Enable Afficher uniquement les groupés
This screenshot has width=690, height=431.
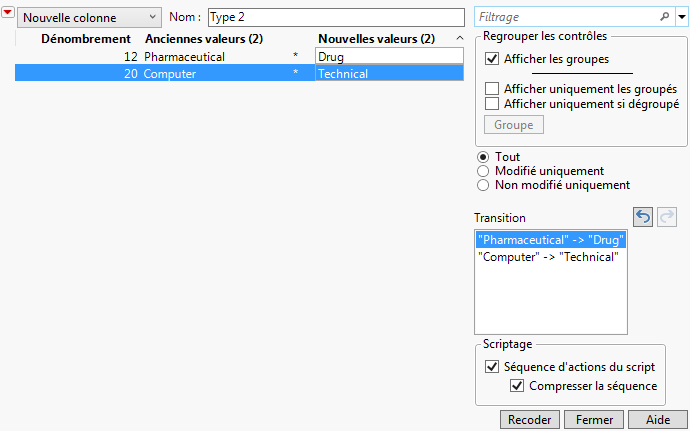[x=492, y=89]
